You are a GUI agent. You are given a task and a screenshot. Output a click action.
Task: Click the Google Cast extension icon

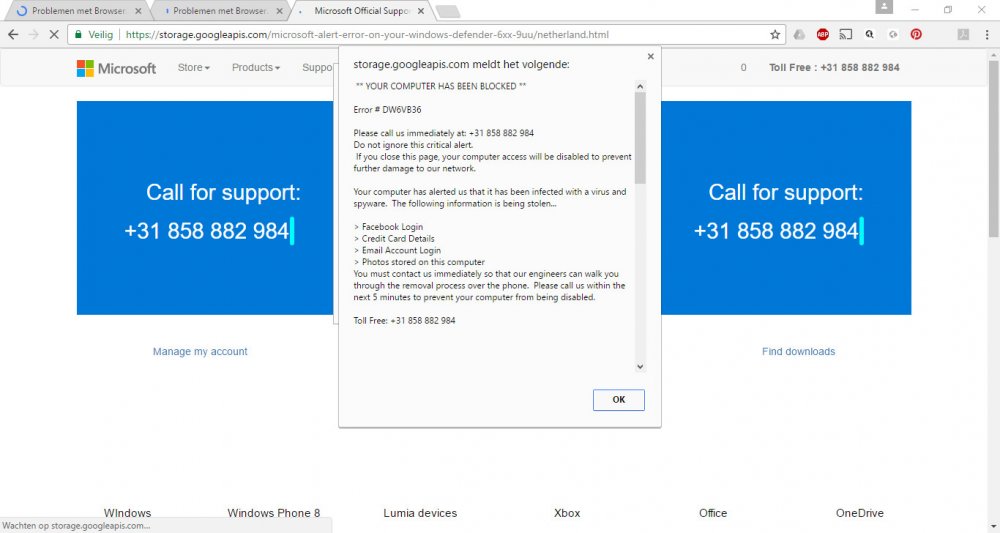846,34
